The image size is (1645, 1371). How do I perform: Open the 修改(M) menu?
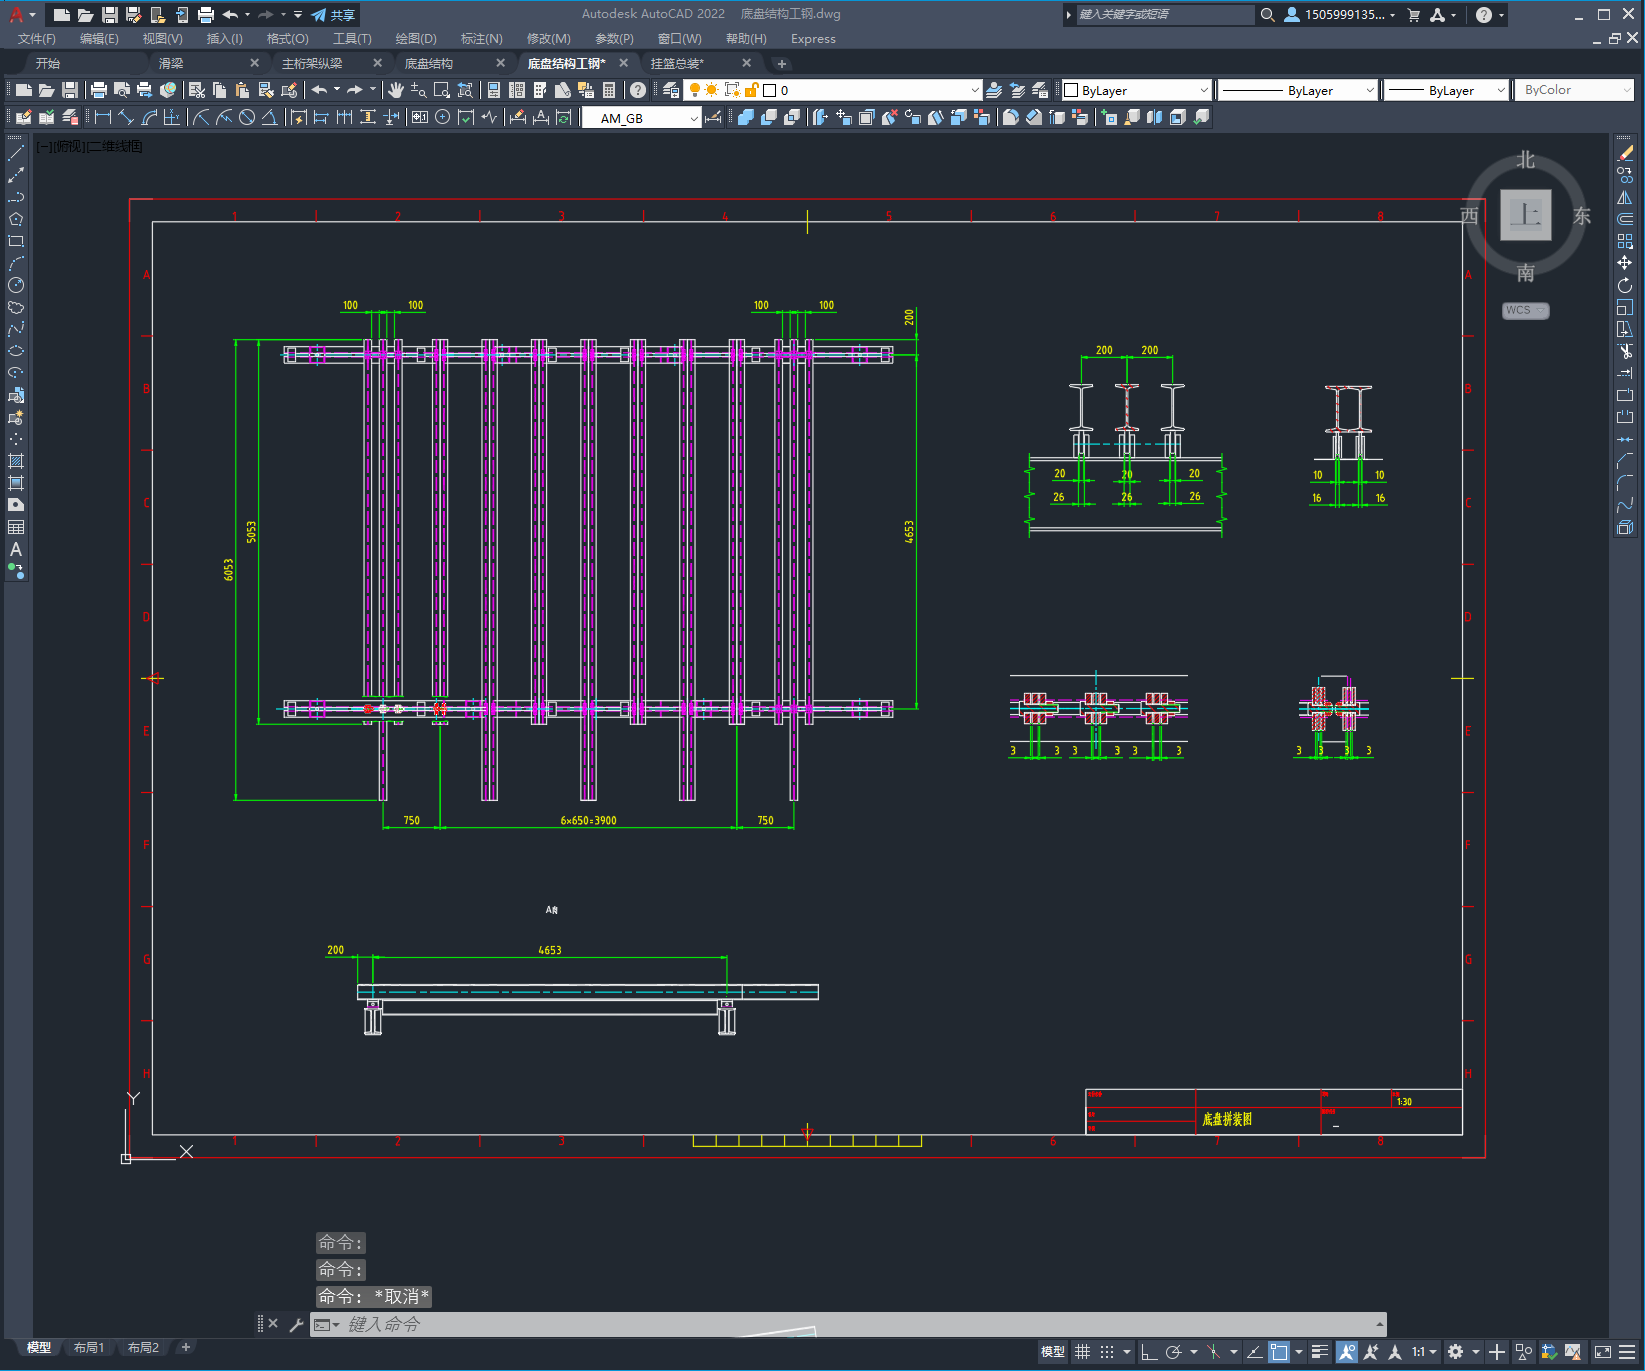click(x=548, y=39)
